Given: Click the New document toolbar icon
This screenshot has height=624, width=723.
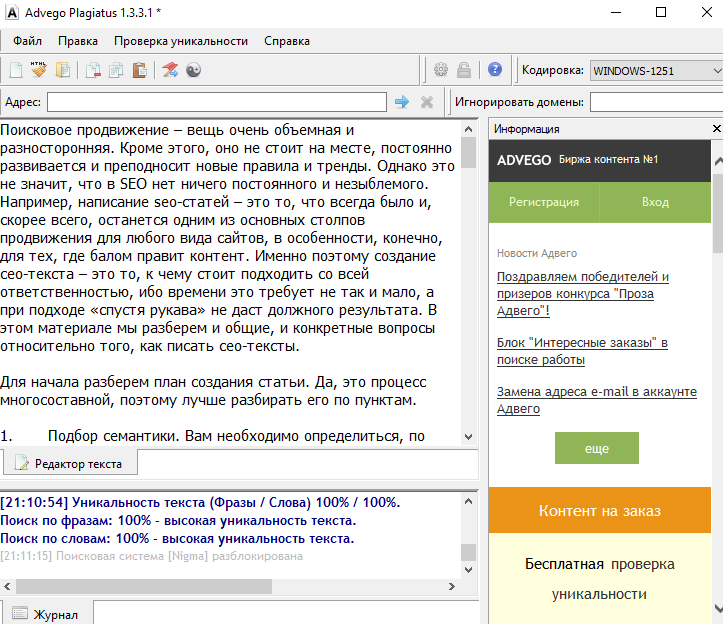Looking at the screenshot, I should (x=16, y=70).
